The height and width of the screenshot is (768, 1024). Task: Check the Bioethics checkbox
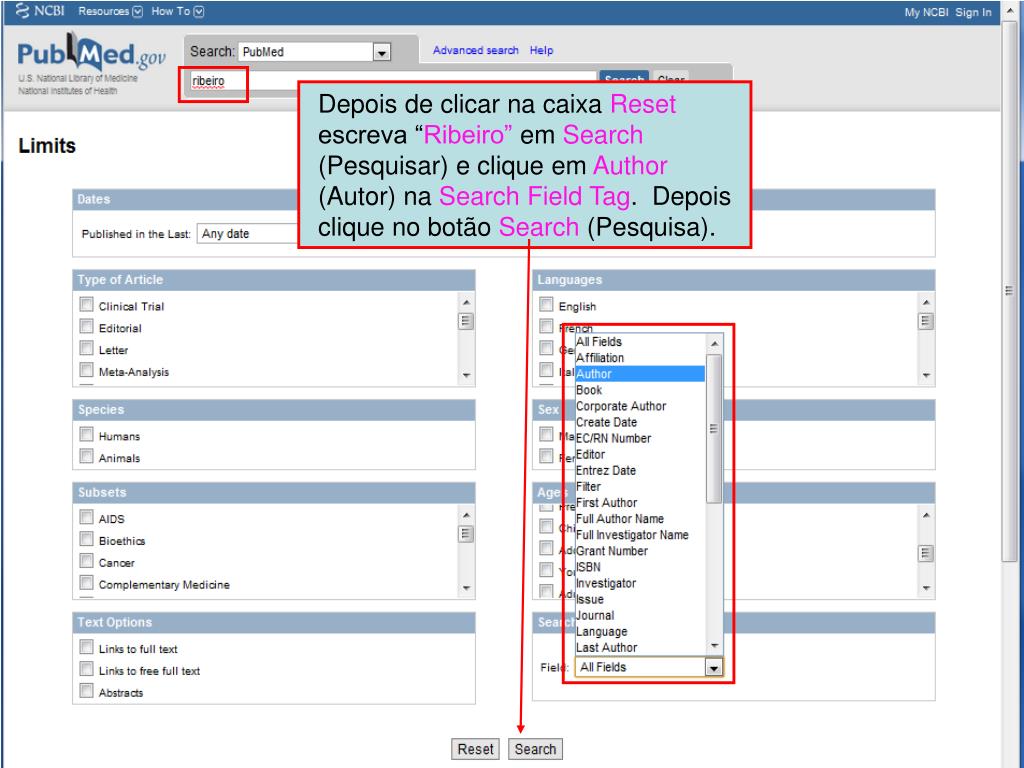click(x=86, y=539)
